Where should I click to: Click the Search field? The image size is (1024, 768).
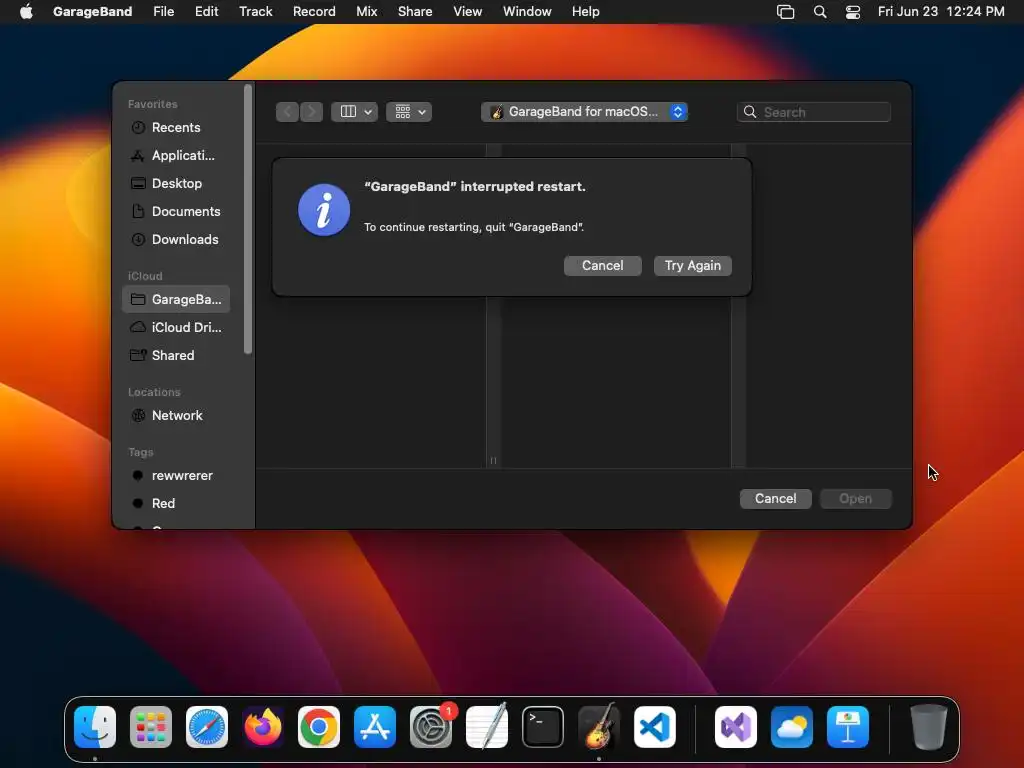[814, 112]
